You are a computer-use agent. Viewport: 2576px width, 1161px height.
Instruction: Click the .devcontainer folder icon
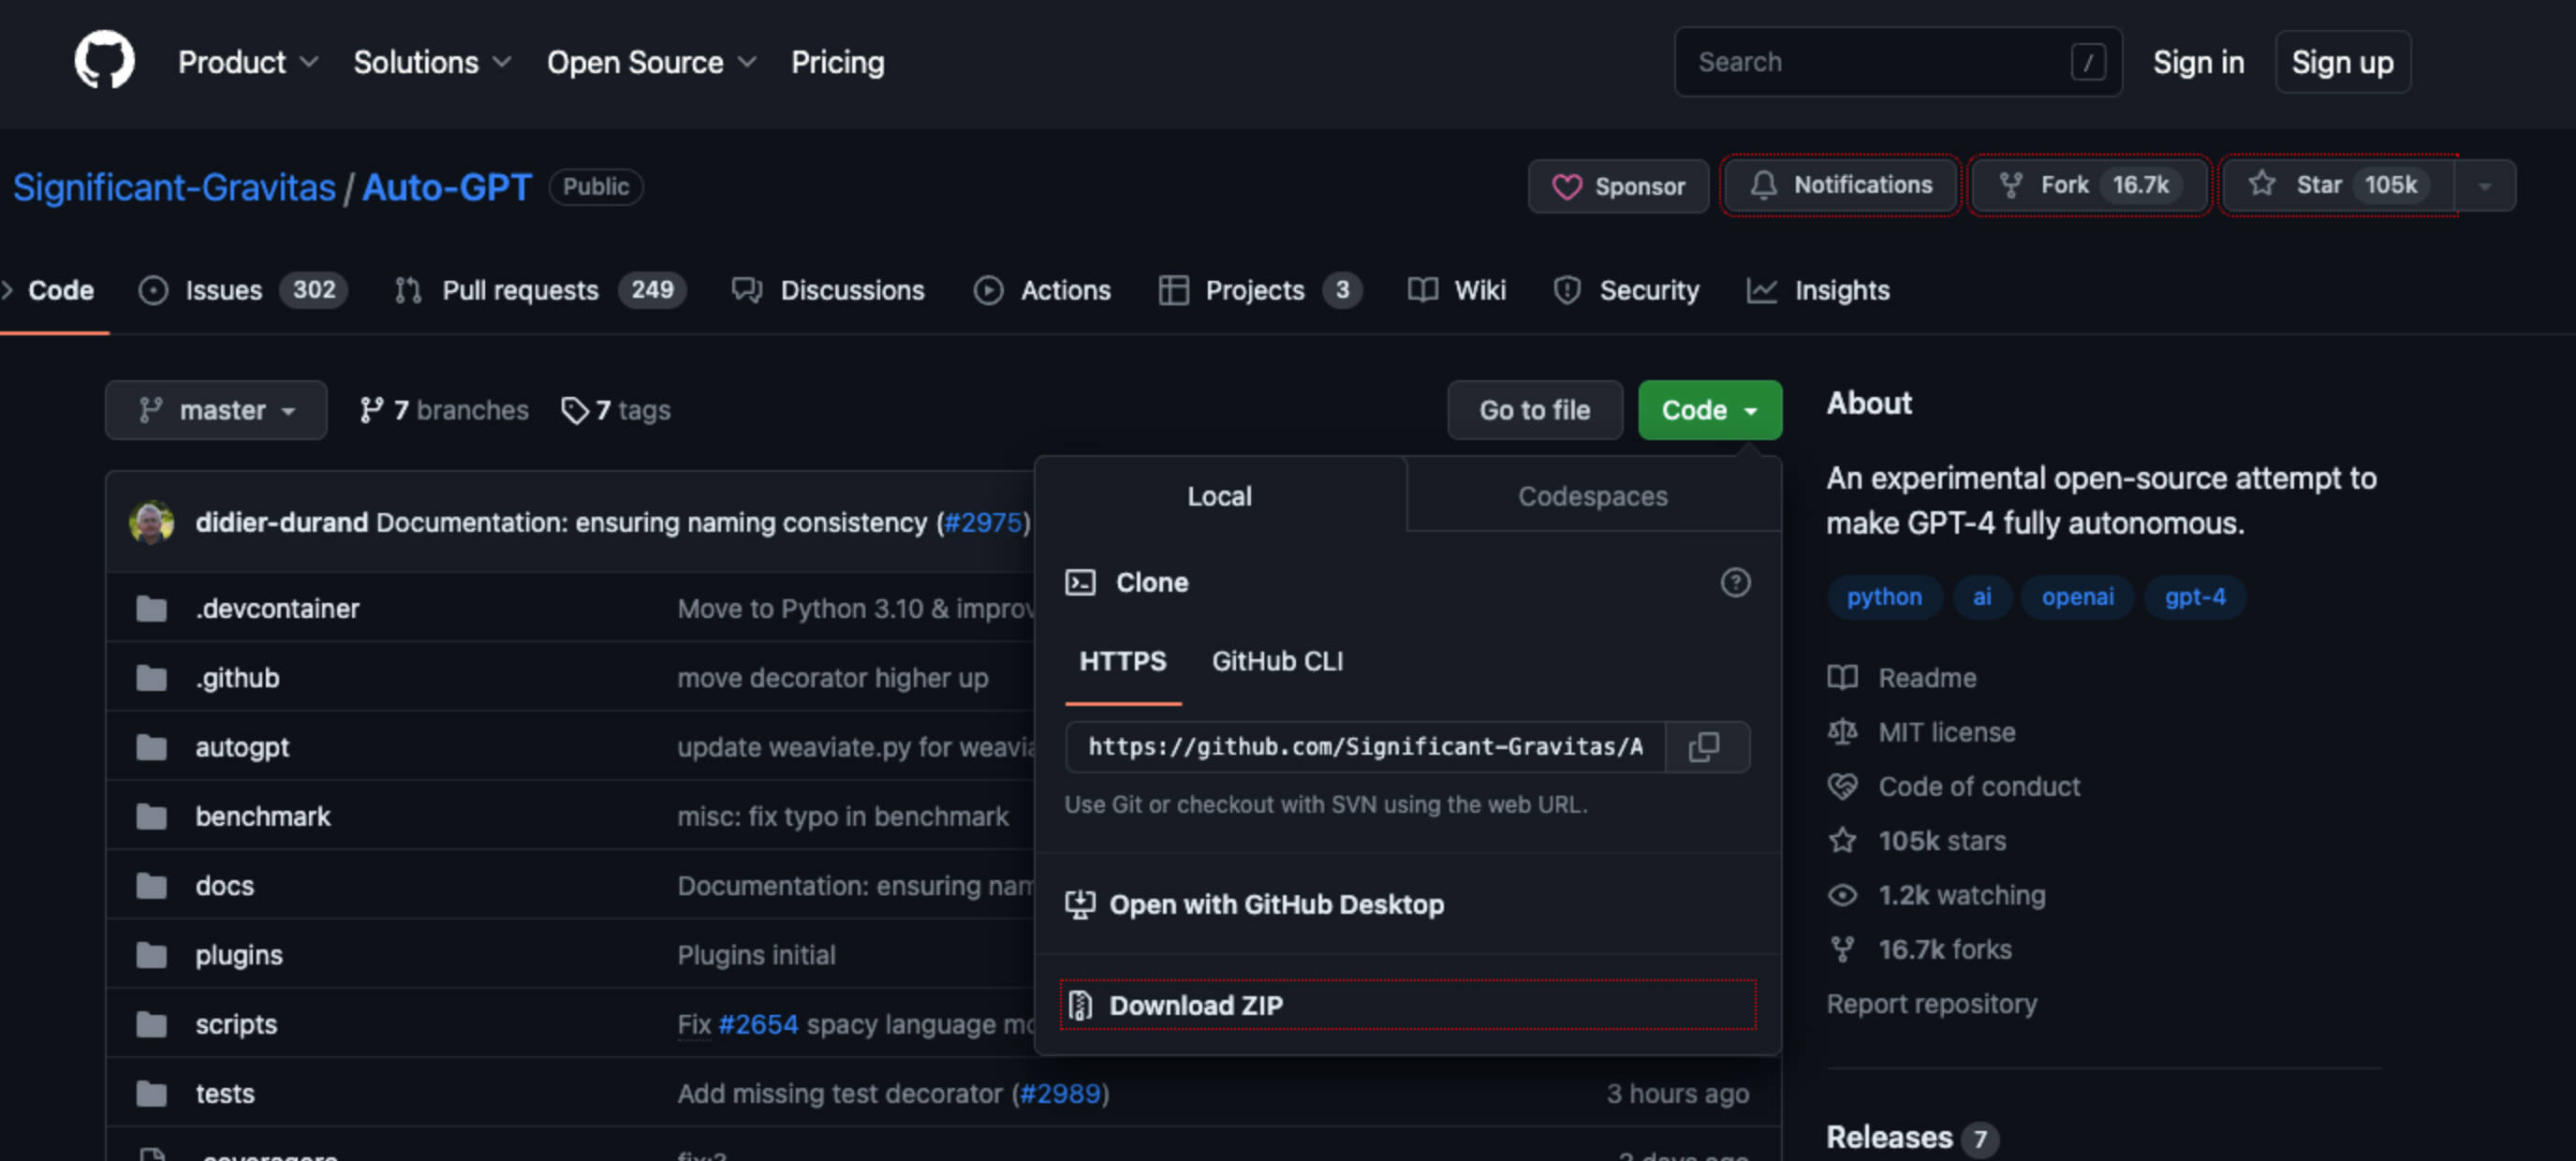pos(152,608)
